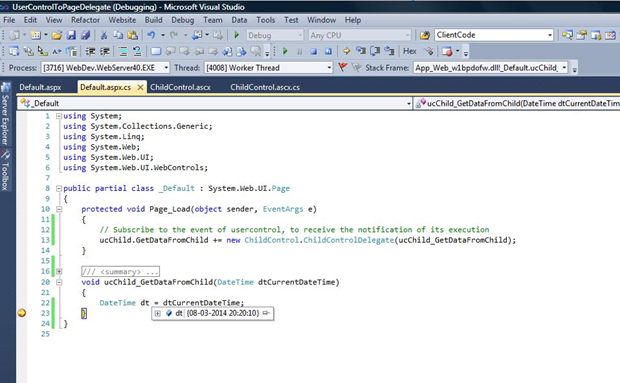Switch to the ChildControl.ascx.cs tab
This screenshot has width=620, height=383.
(265, 87)
